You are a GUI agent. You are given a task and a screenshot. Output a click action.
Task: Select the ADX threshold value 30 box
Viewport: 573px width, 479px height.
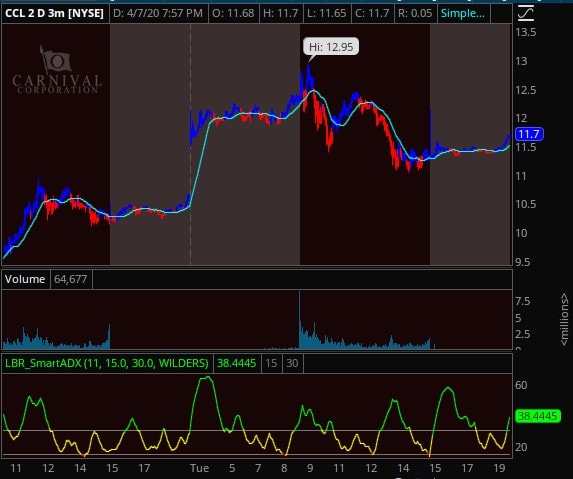(x=292, y=363)
